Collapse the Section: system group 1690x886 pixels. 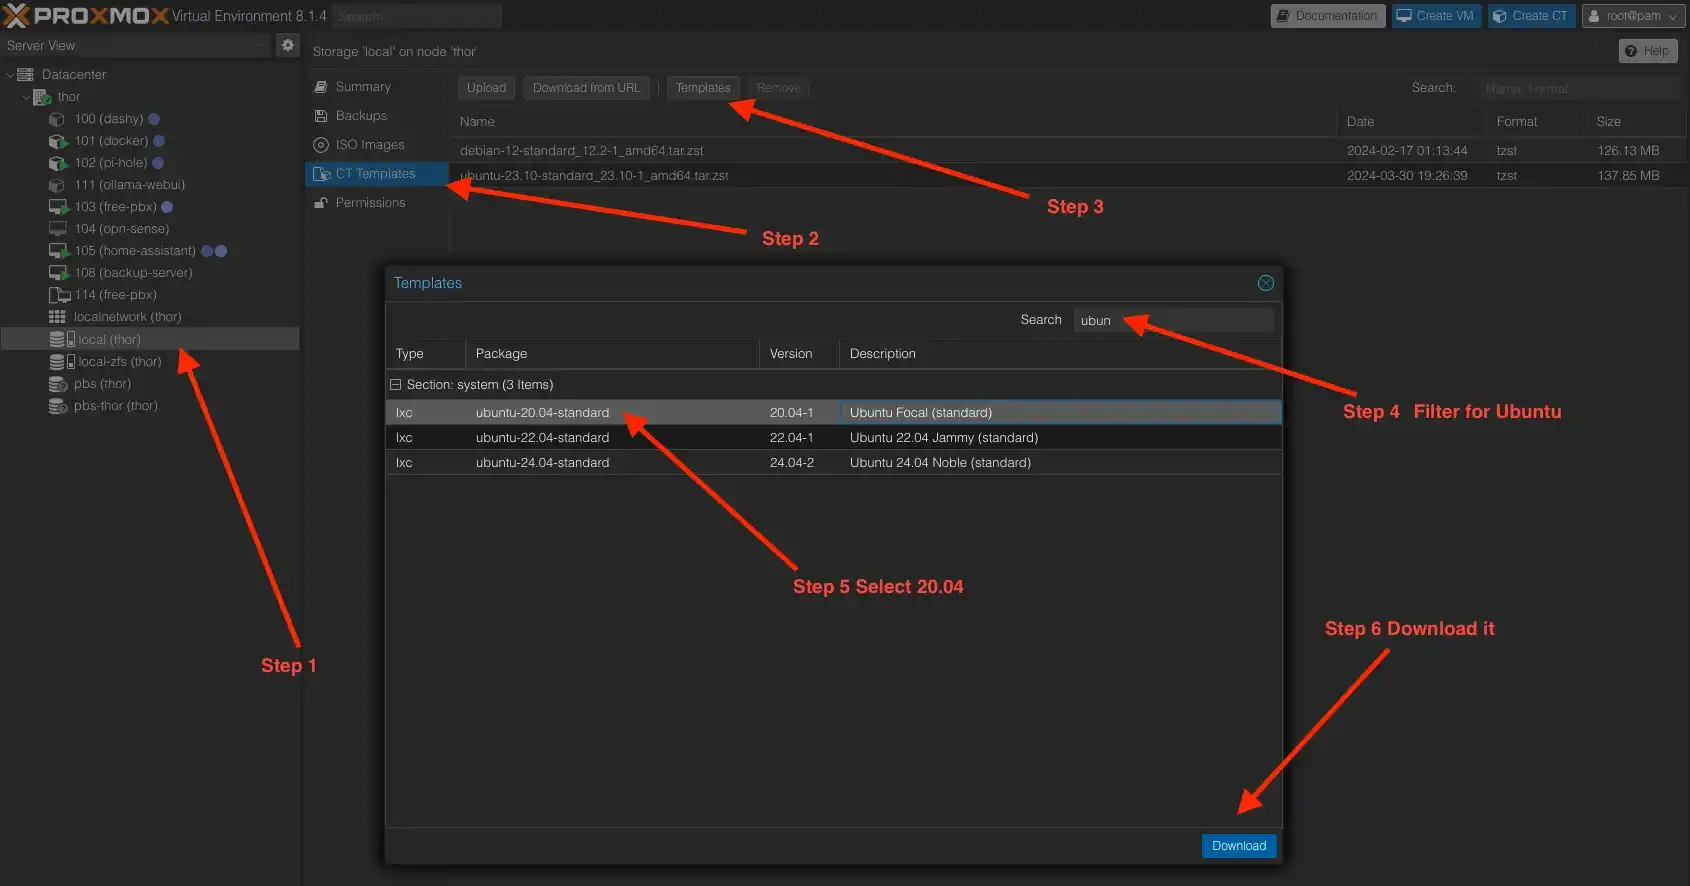click(x=396, y=385)
